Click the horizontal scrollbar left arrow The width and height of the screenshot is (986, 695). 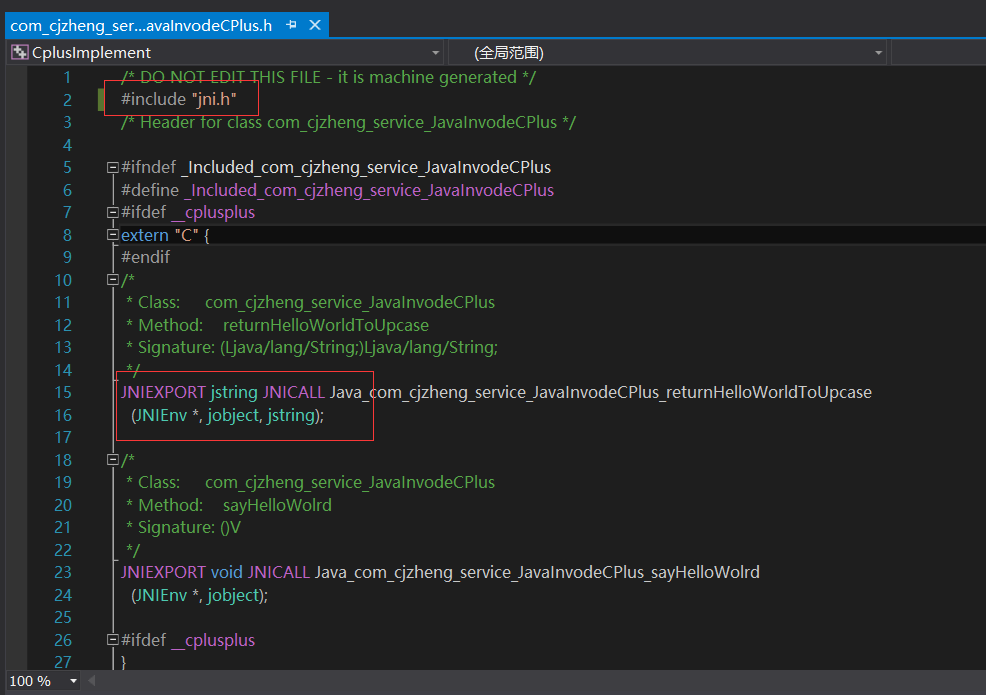[93, 681]
